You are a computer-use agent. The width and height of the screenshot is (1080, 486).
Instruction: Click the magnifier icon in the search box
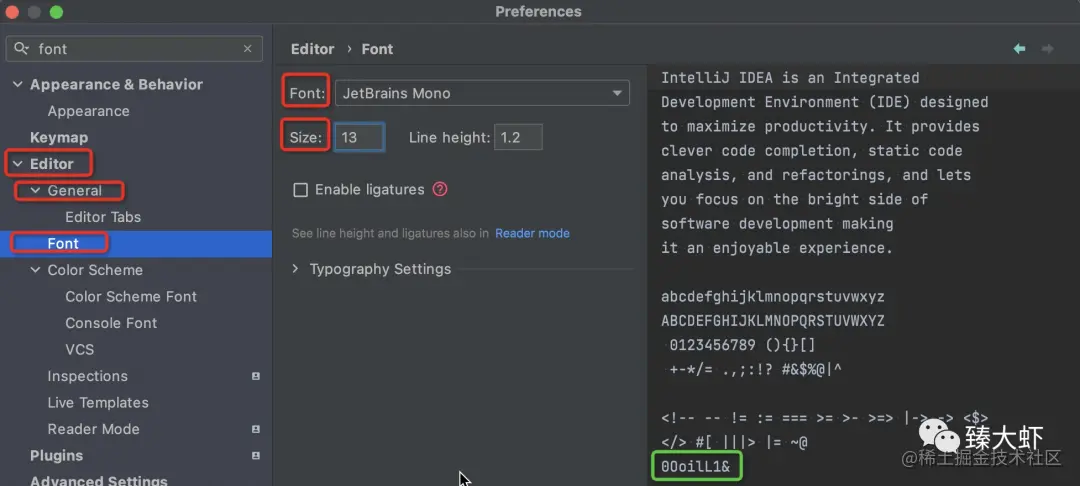tap(22, 49)
